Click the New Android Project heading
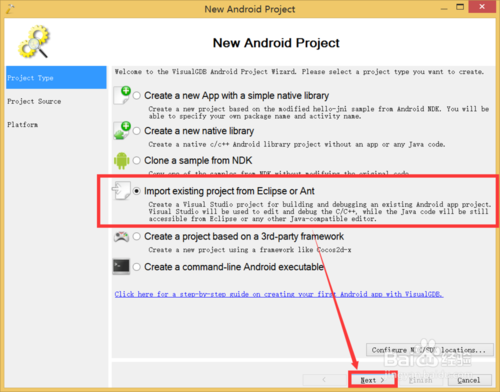 pos(276,43)
